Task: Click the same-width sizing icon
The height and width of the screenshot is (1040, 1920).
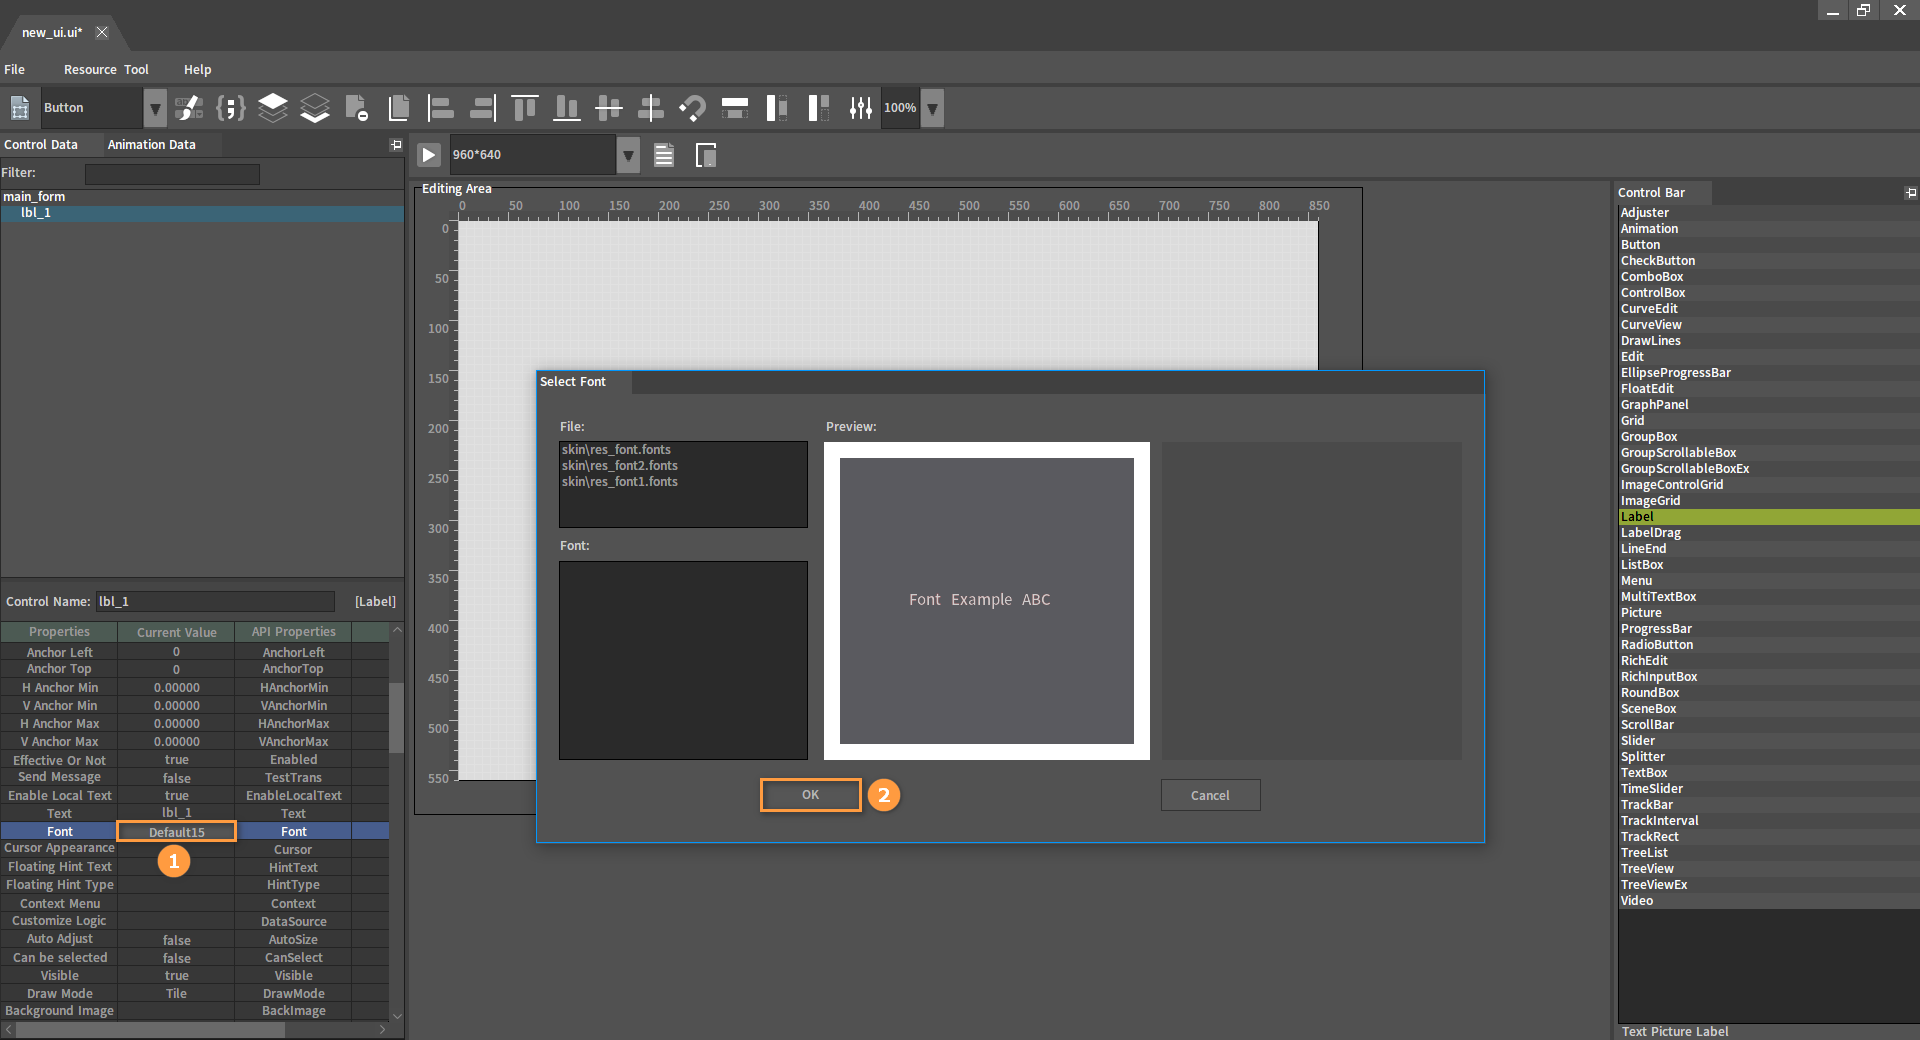Action: pos(734,107)
